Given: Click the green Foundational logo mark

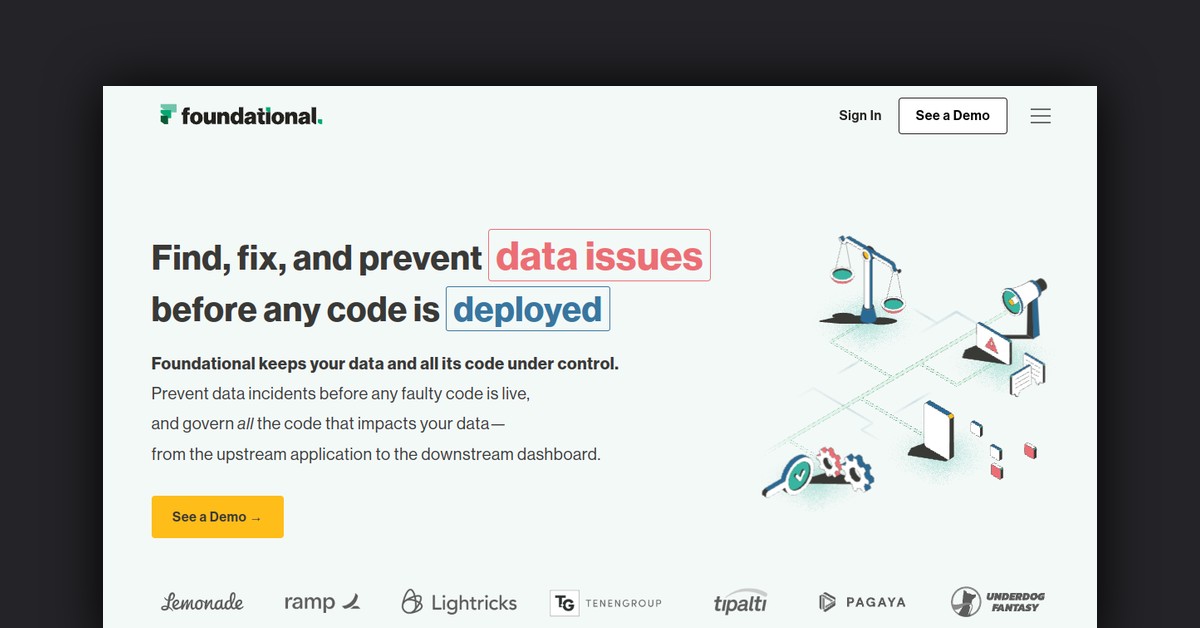Looking at the screenshot, I should [x=168, y=115].
